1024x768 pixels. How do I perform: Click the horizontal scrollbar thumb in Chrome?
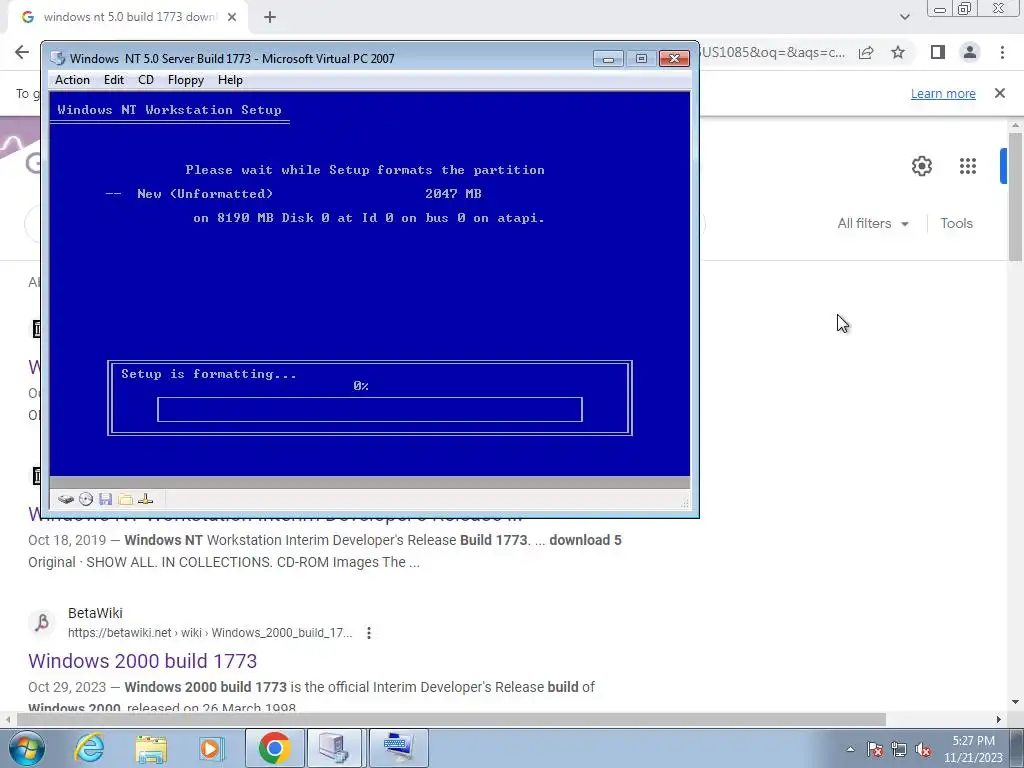[451, 719]
